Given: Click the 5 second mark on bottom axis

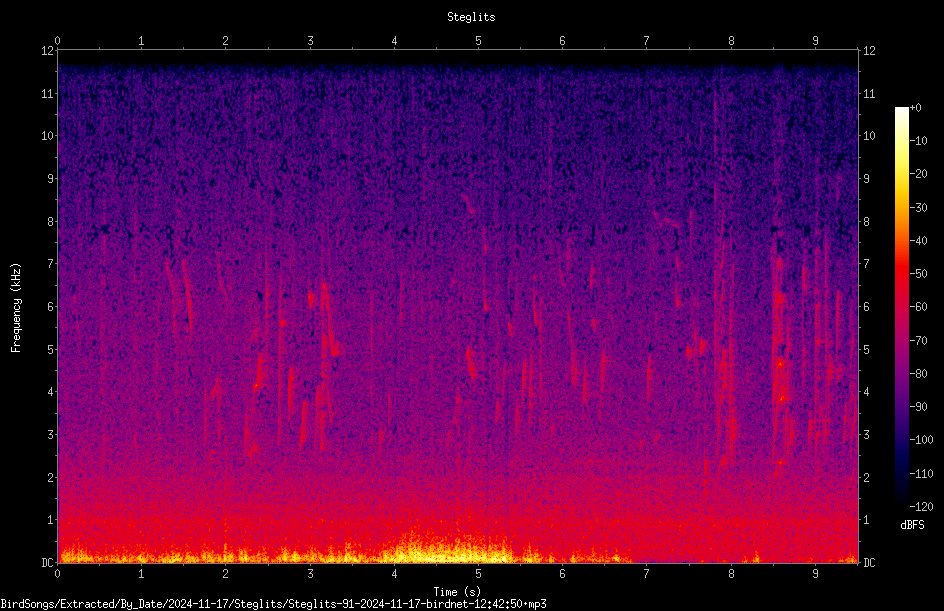Looking at the screenshot, I should (478, 574).
